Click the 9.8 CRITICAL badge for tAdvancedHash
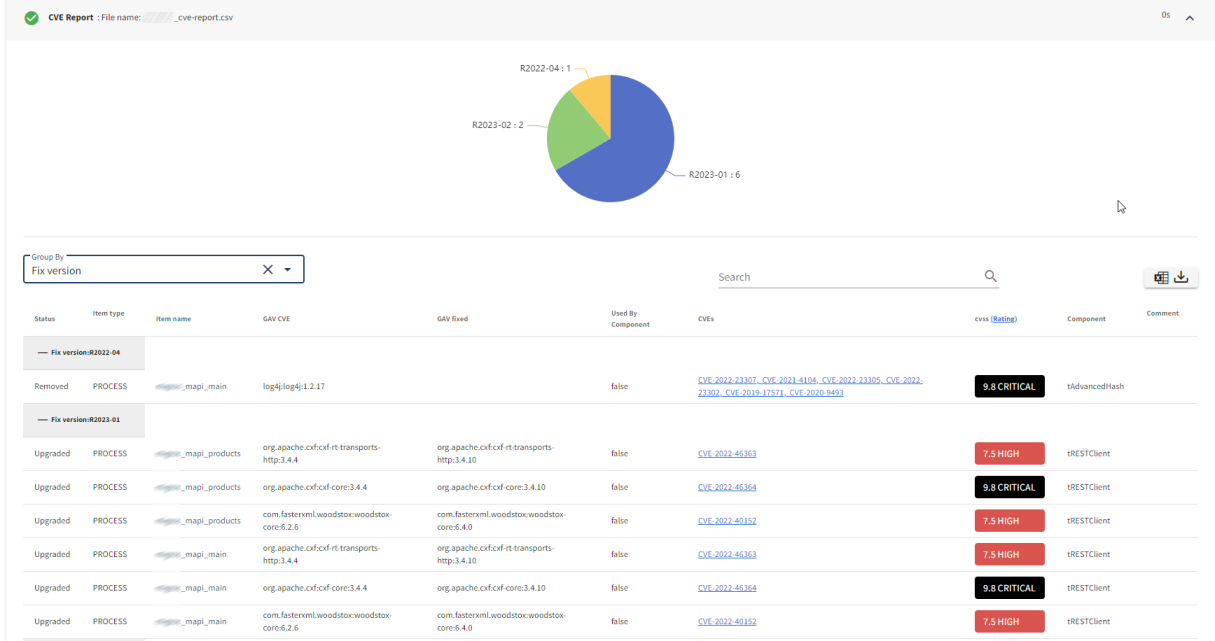The height and width of the screenshot is (641, 1215). click(x=1009, y=387)
